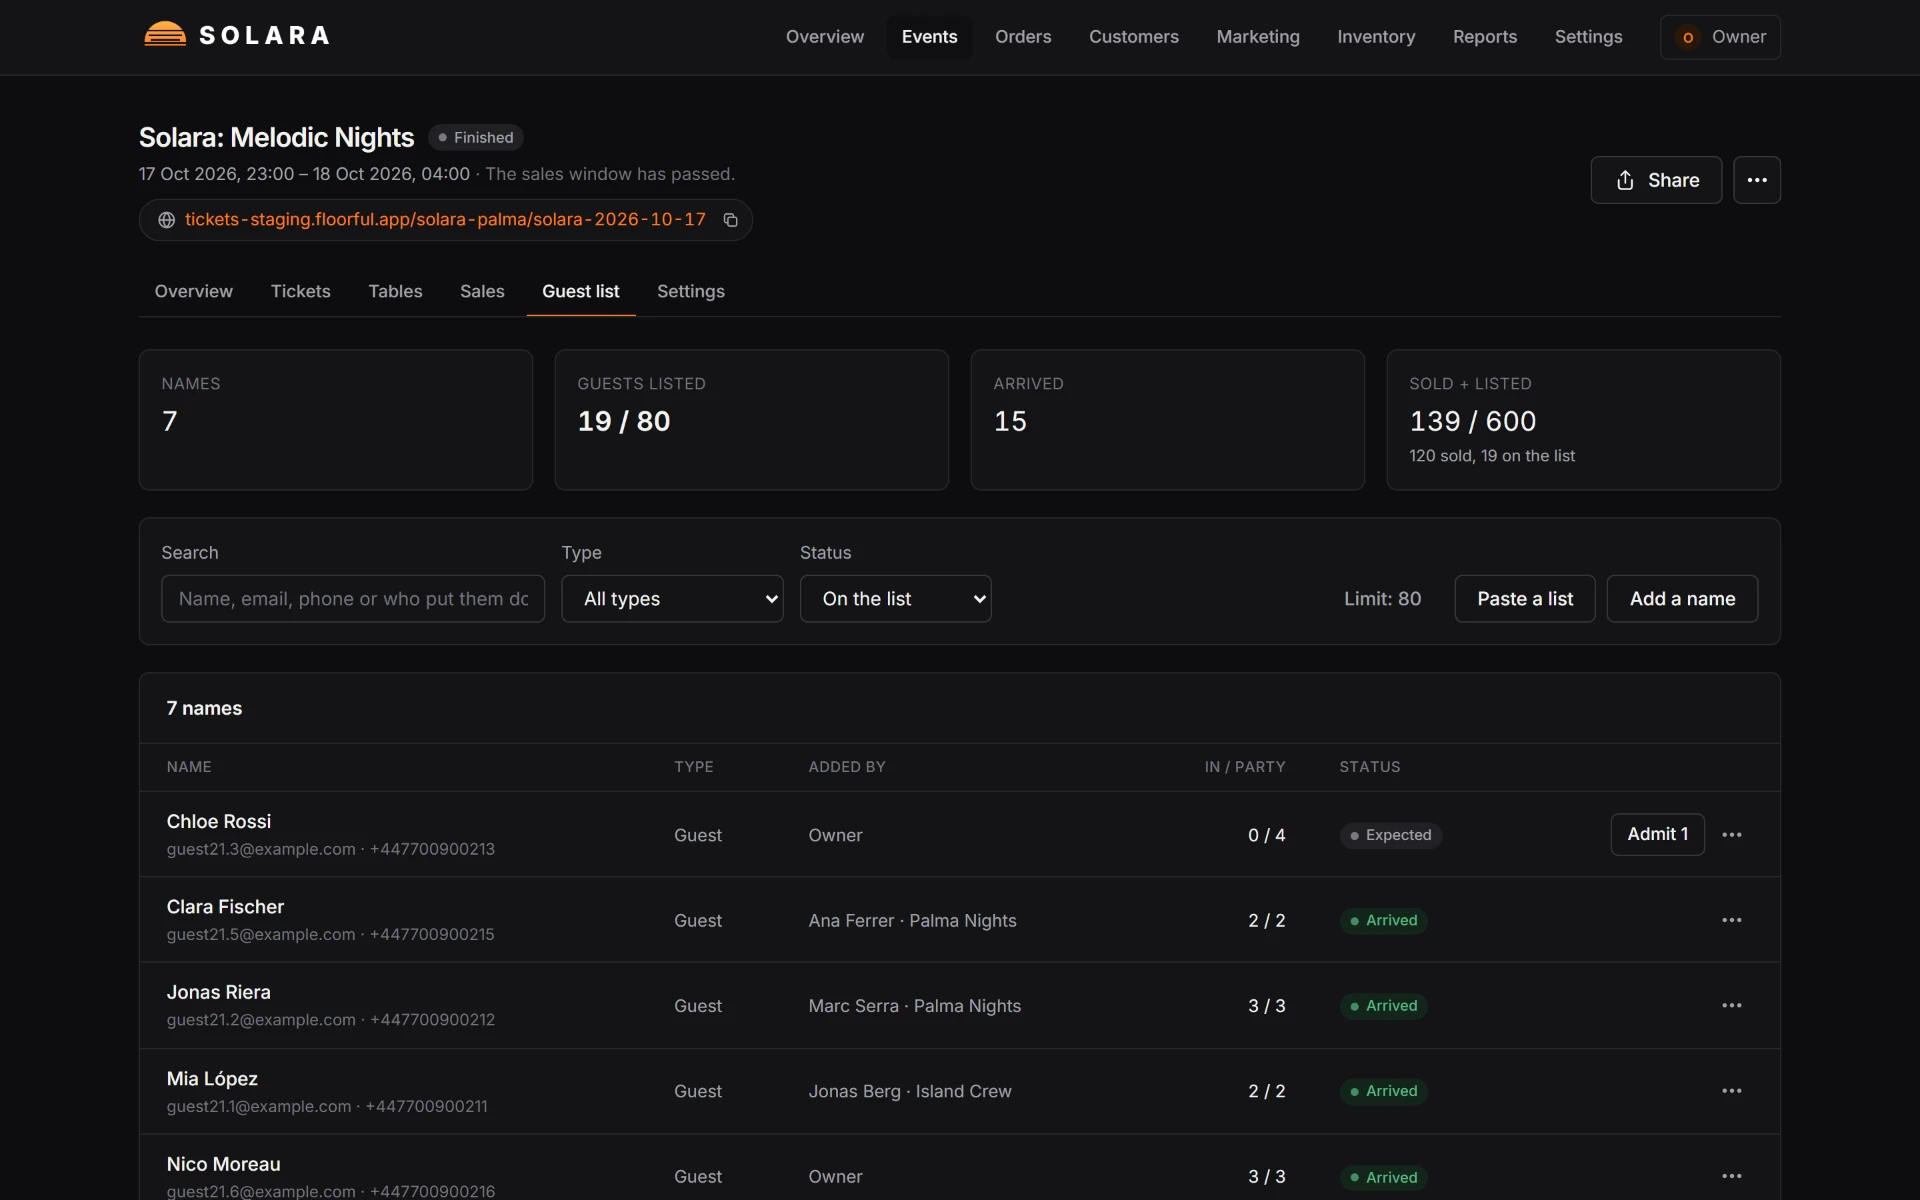Image resolution: width=1920 pixels, height=1200 pixels.
Task: Copy the event ticket URL
Action: point(731,220)
